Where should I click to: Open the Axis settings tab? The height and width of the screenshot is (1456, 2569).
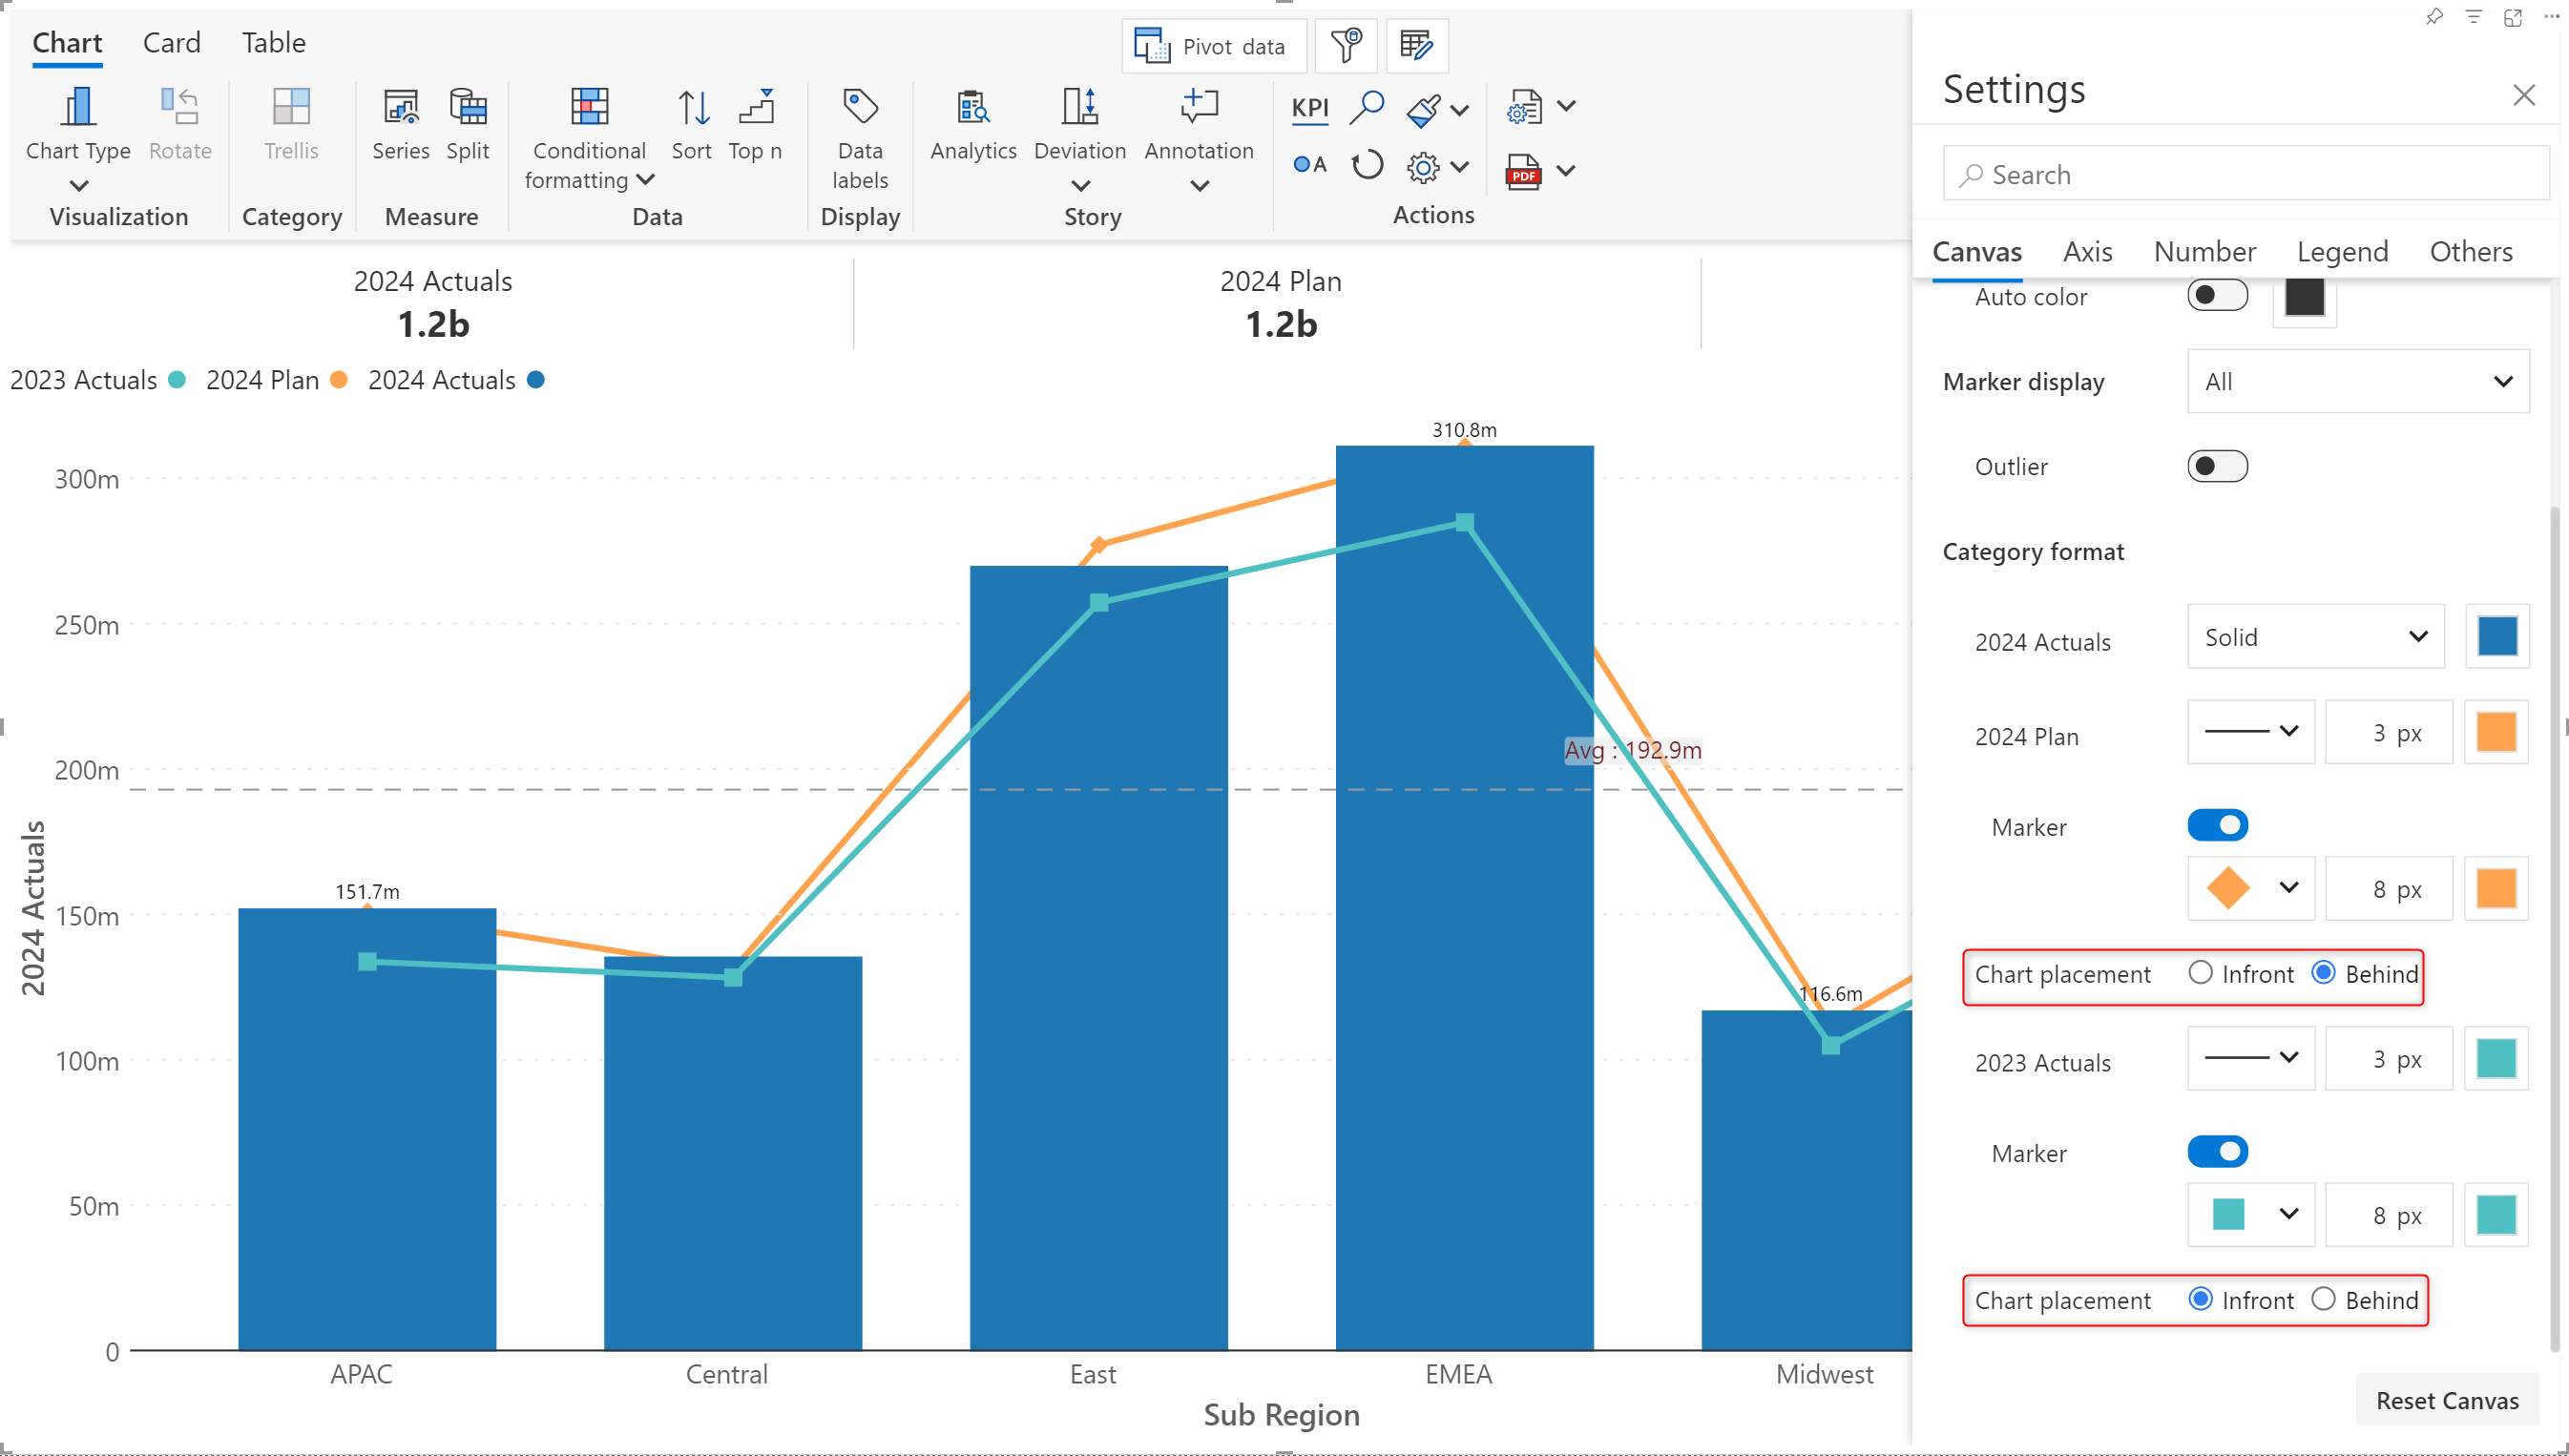2087,251
